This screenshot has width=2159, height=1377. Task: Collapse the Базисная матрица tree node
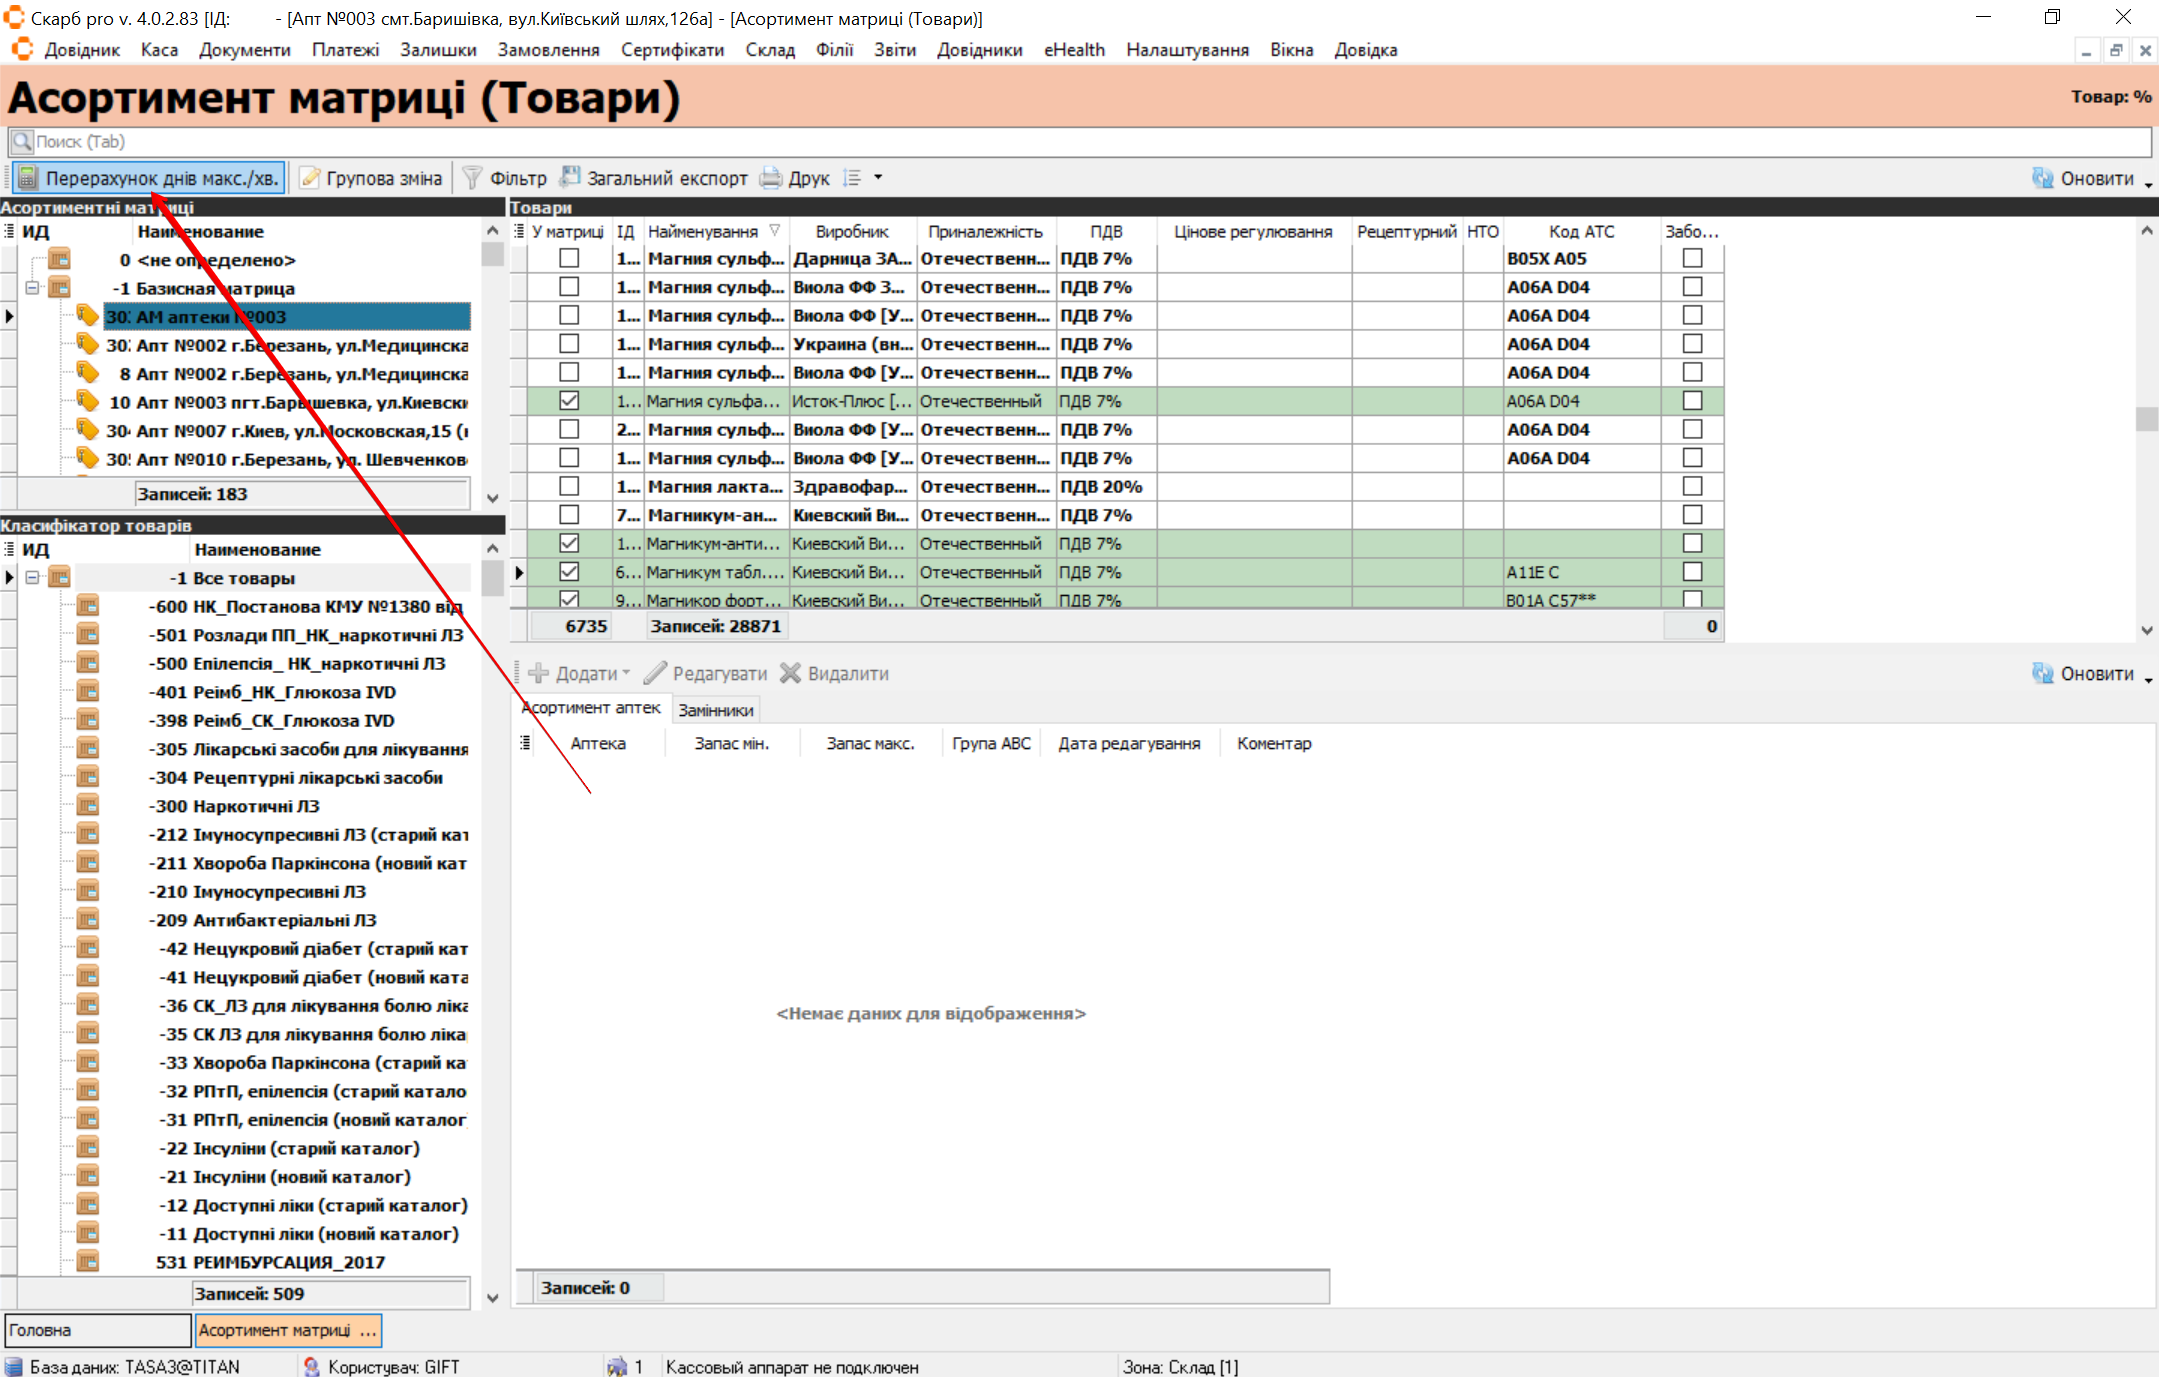(x=33, y=288)
